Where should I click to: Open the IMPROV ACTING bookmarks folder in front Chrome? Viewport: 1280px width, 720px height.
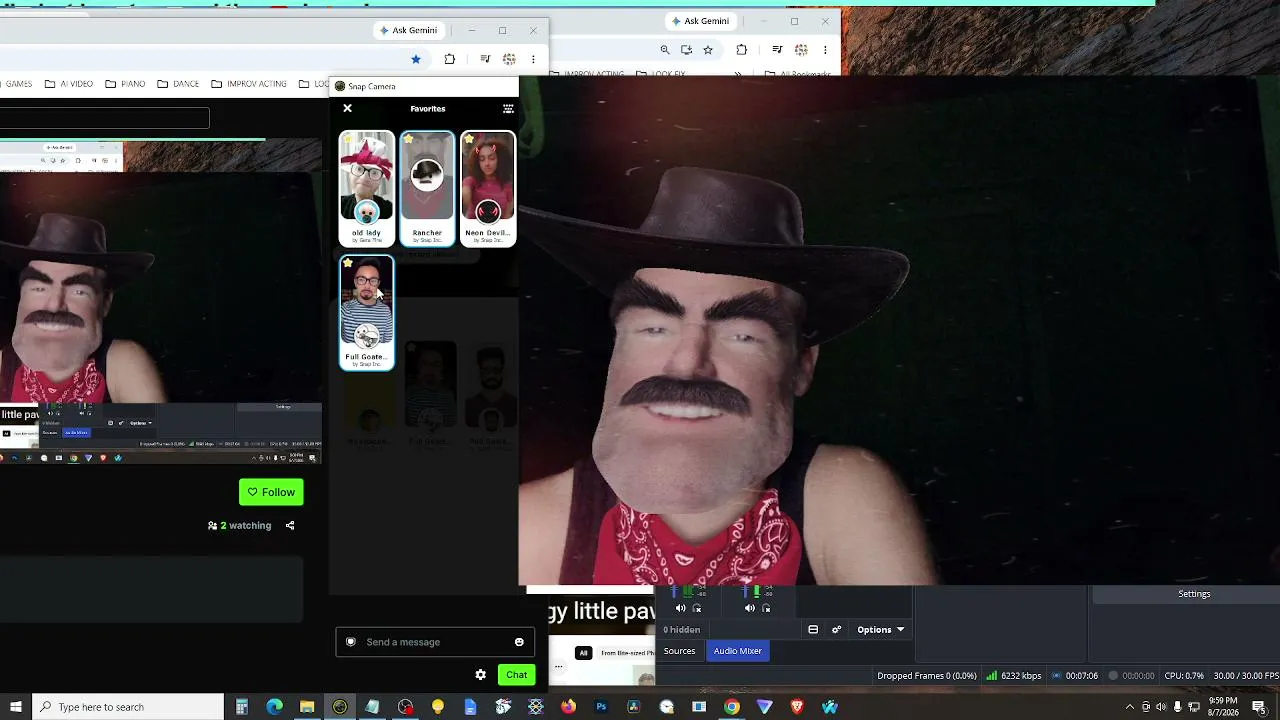tap(249, 84)
